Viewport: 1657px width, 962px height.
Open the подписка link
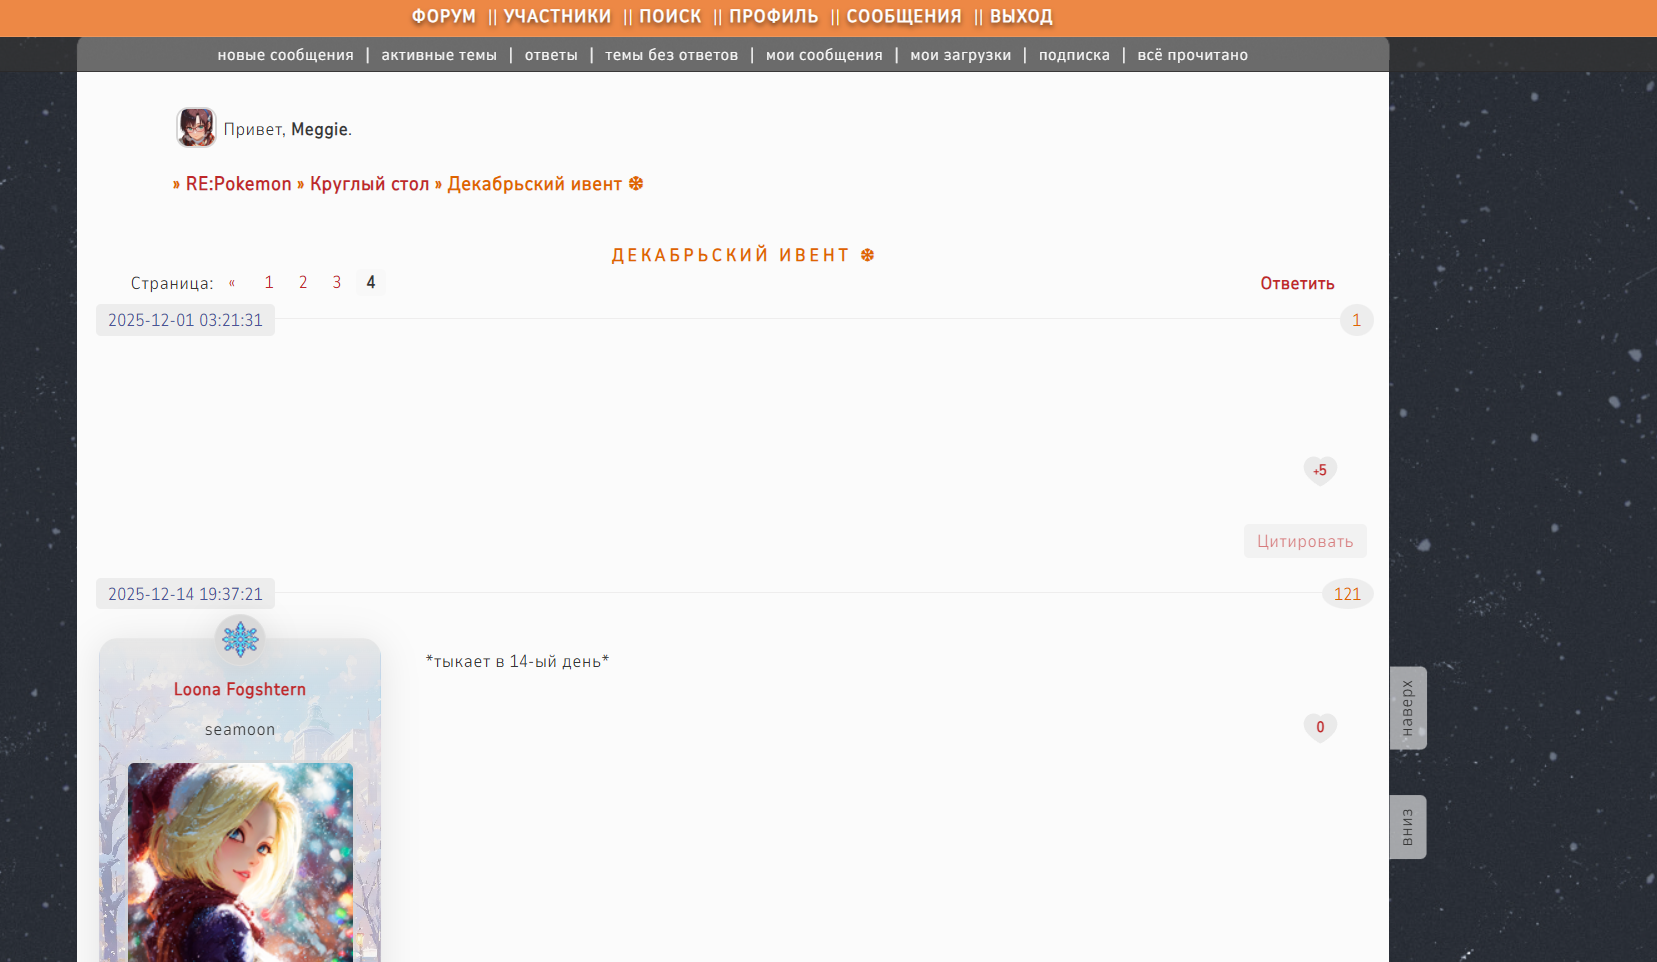(x=1074, y=55)
